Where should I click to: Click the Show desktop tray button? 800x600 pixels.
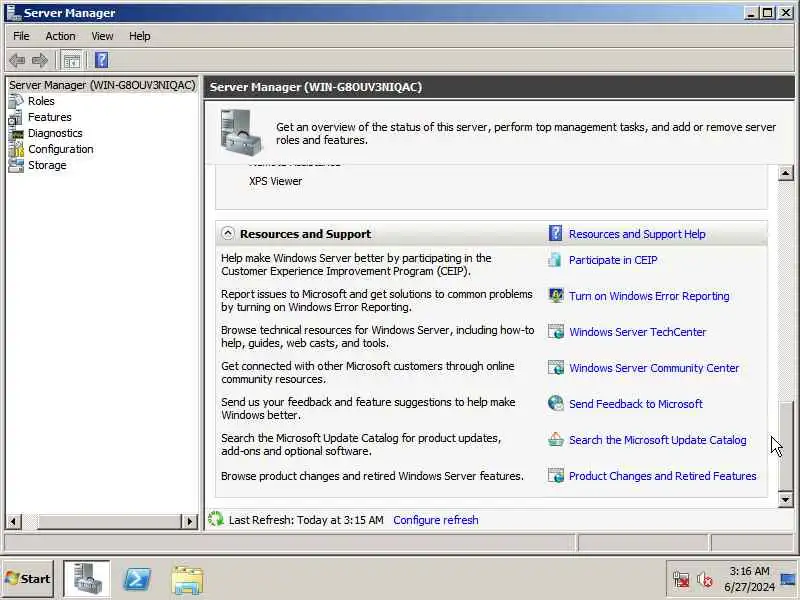pos(788,579)
